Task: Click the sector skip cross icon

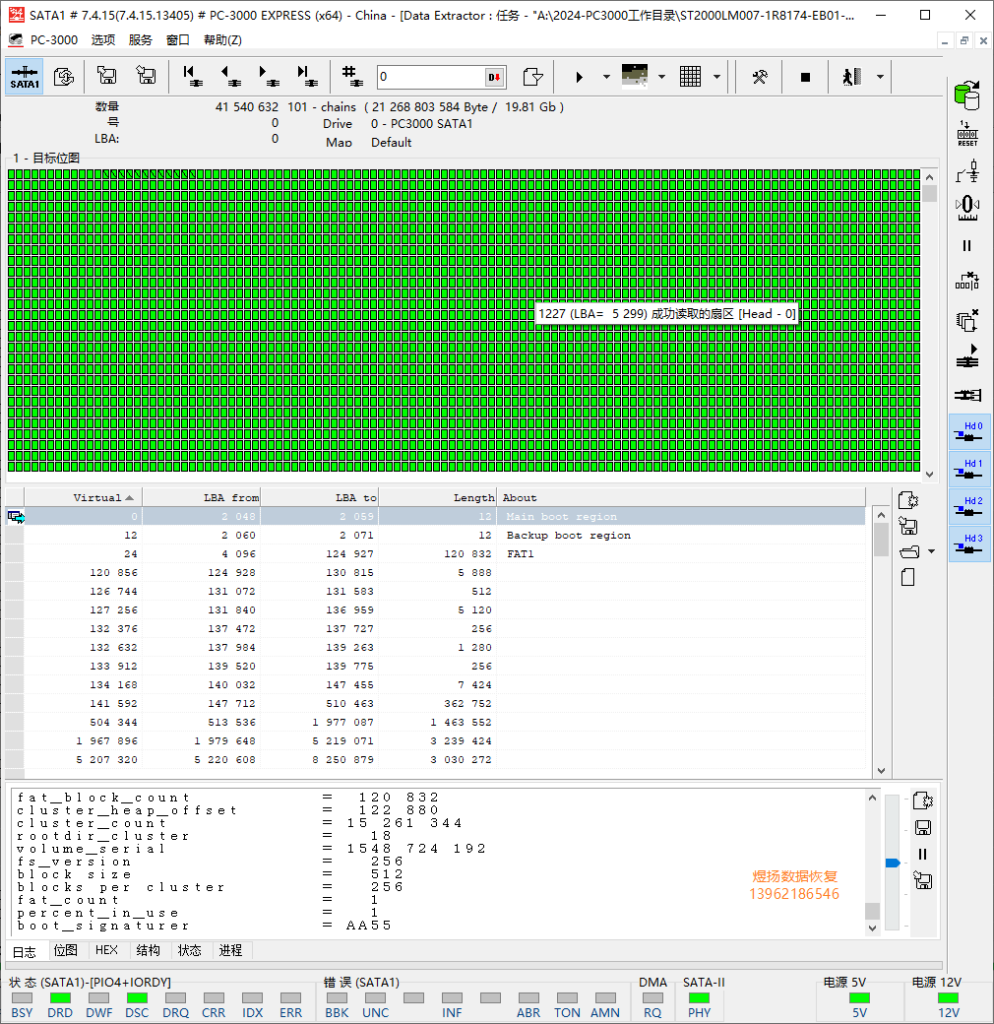Action: click(967, 281)
